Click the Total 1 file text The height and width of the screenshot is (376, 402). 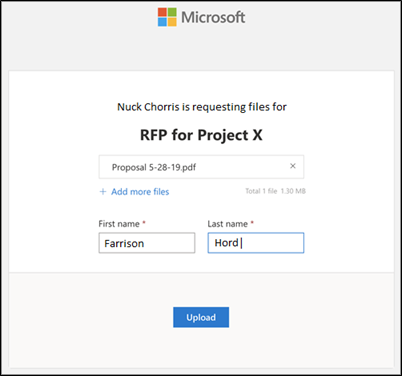tap(261, 191)
